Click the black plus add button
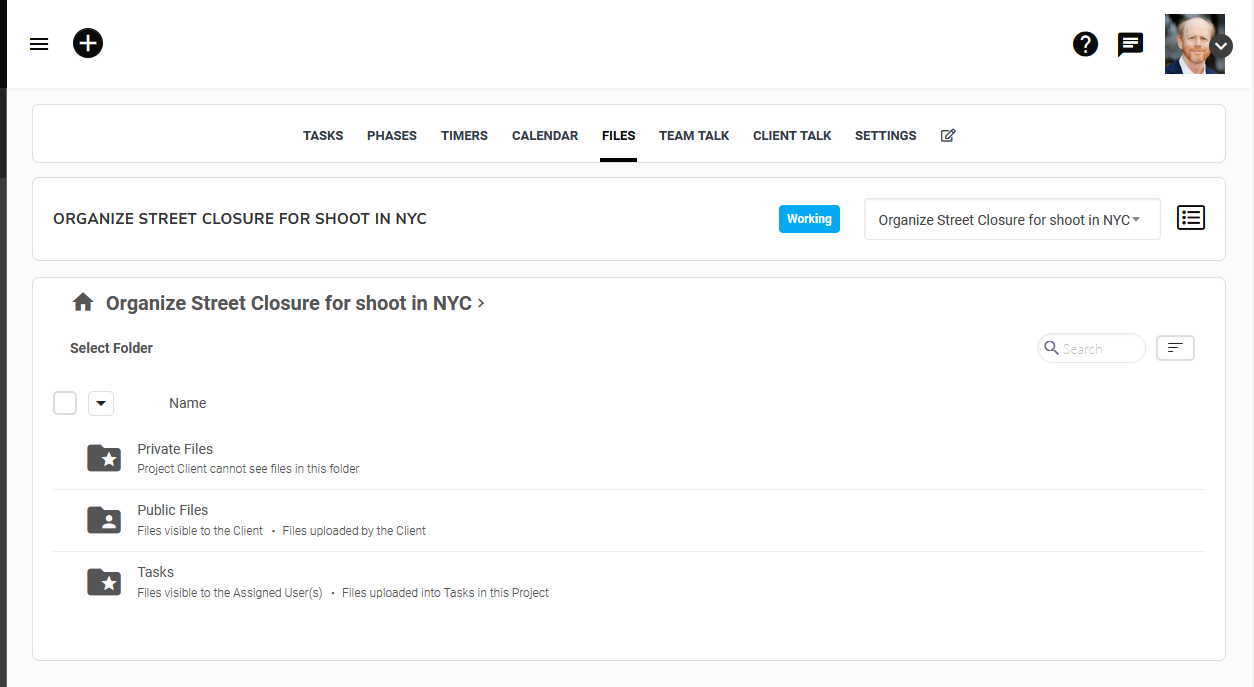Viewport: 1254px width, 687px height. (88, 43)
